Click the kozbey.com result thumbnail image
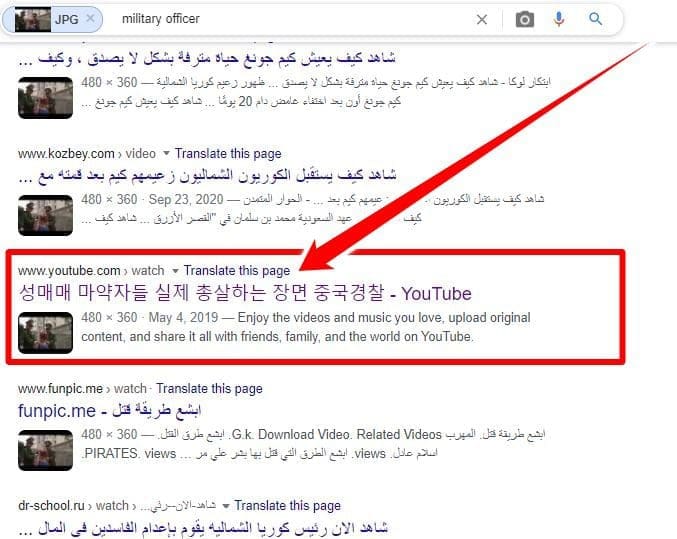 coord(45,213)
